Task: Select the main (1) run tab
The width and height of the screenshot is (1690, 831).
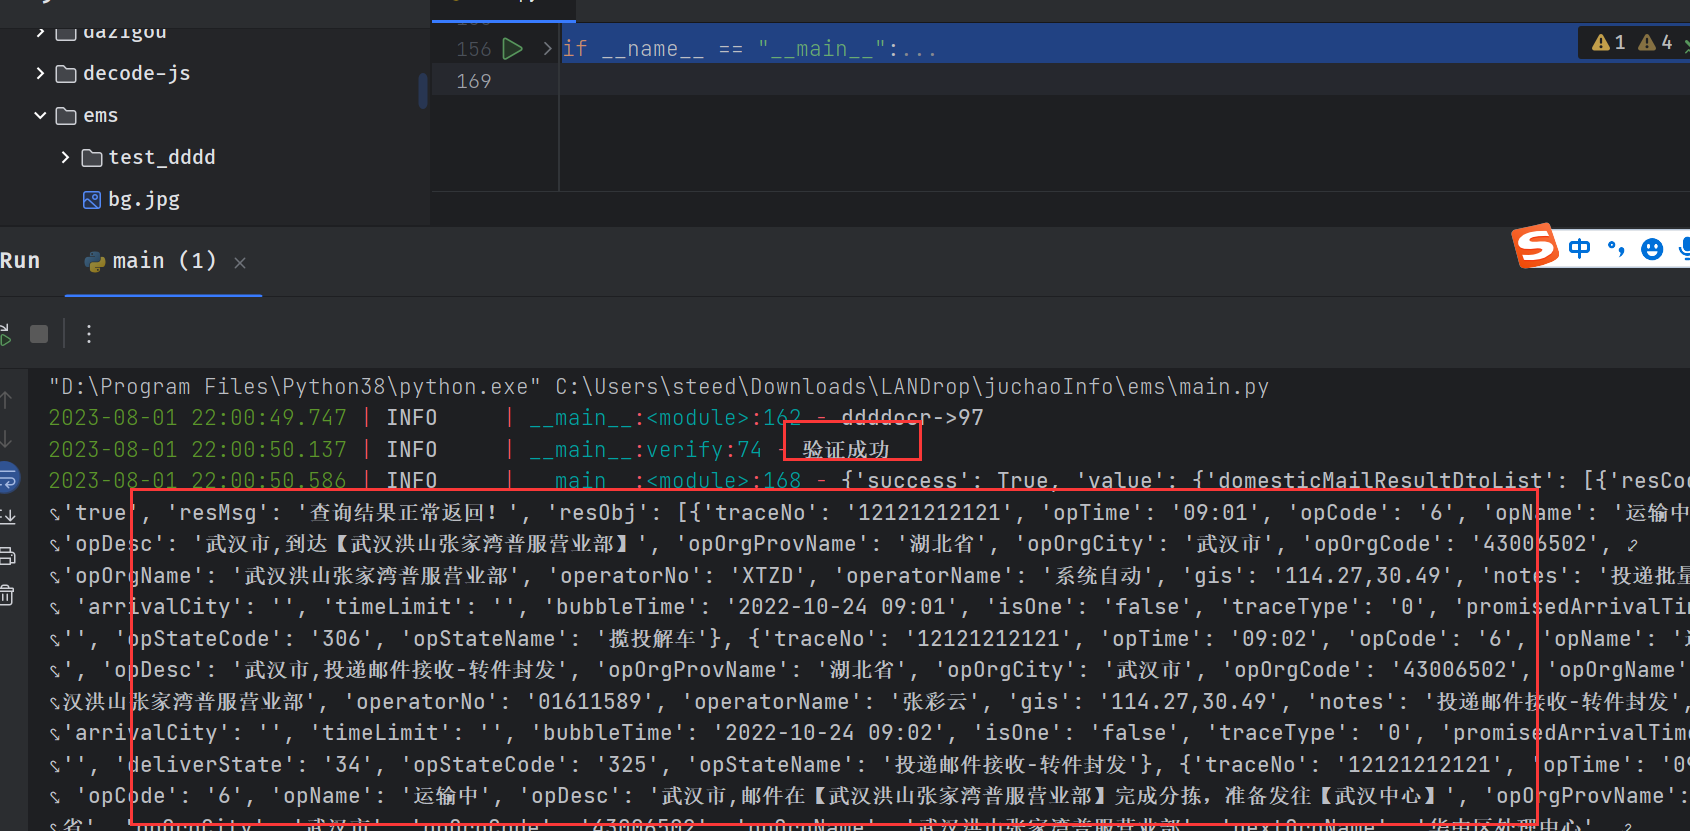Action: [x=164, y=261]
